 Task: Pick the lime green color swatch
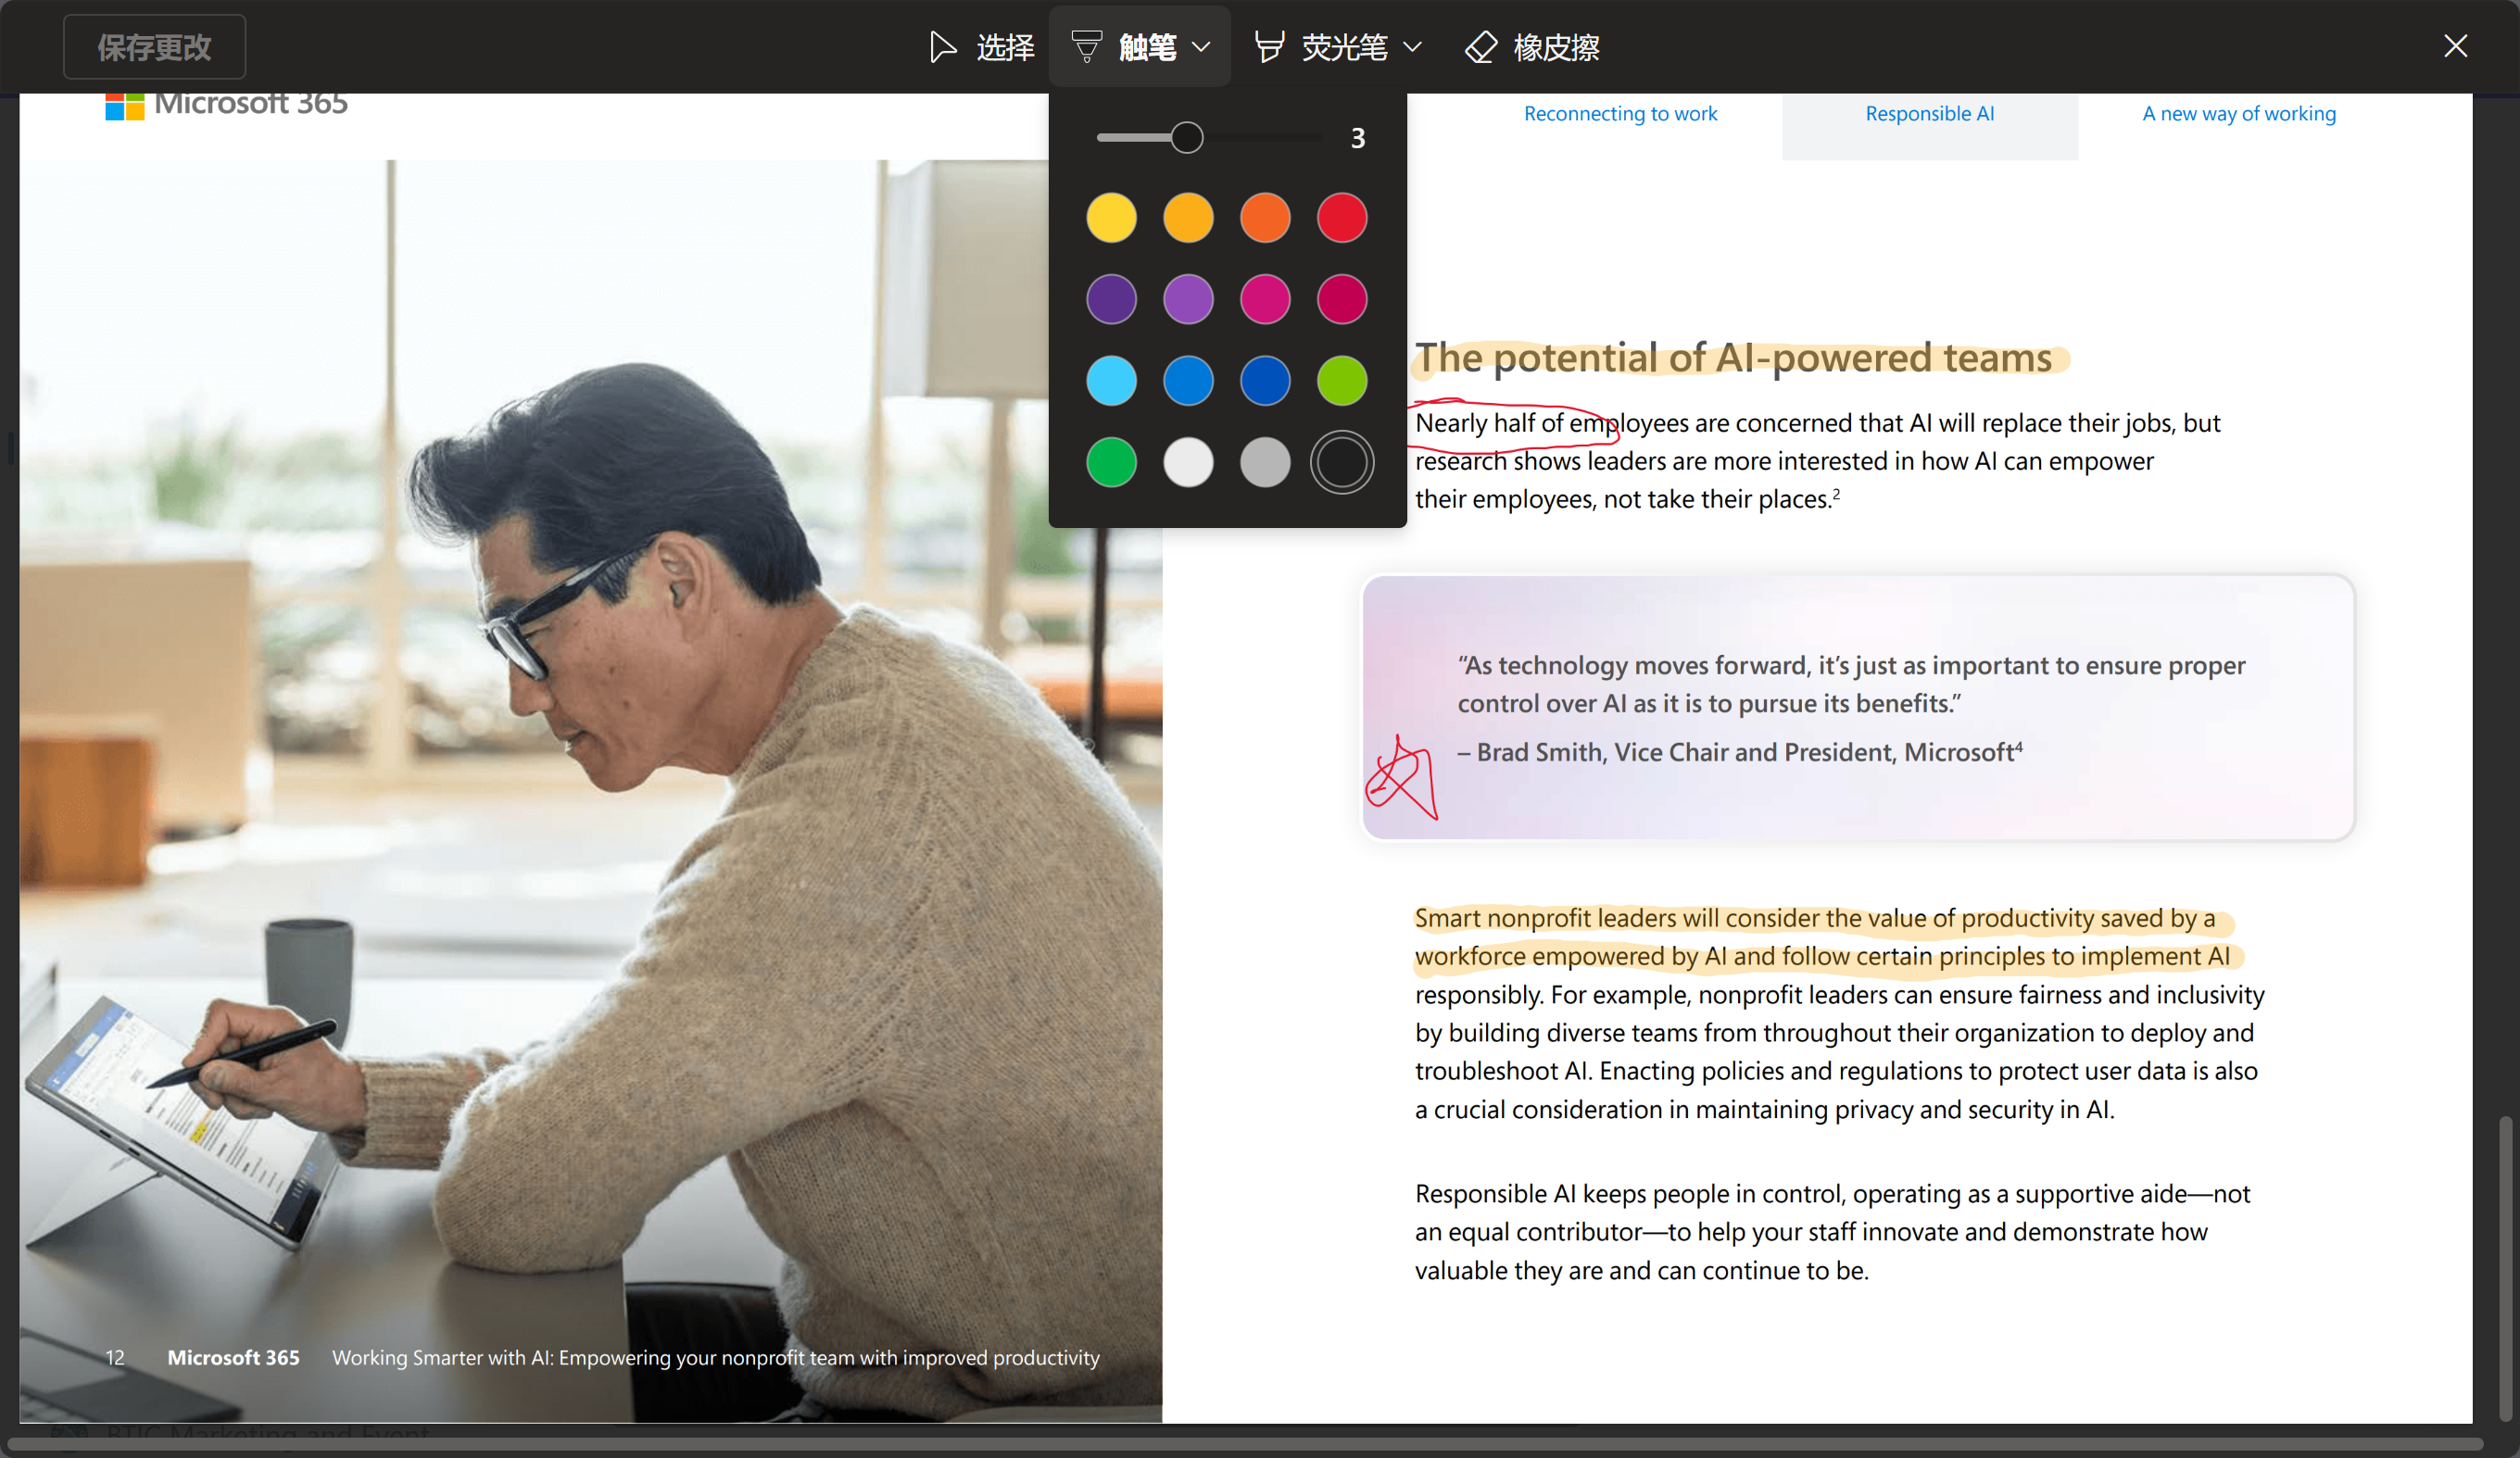pyautogui.click(x=1341, y=380)
